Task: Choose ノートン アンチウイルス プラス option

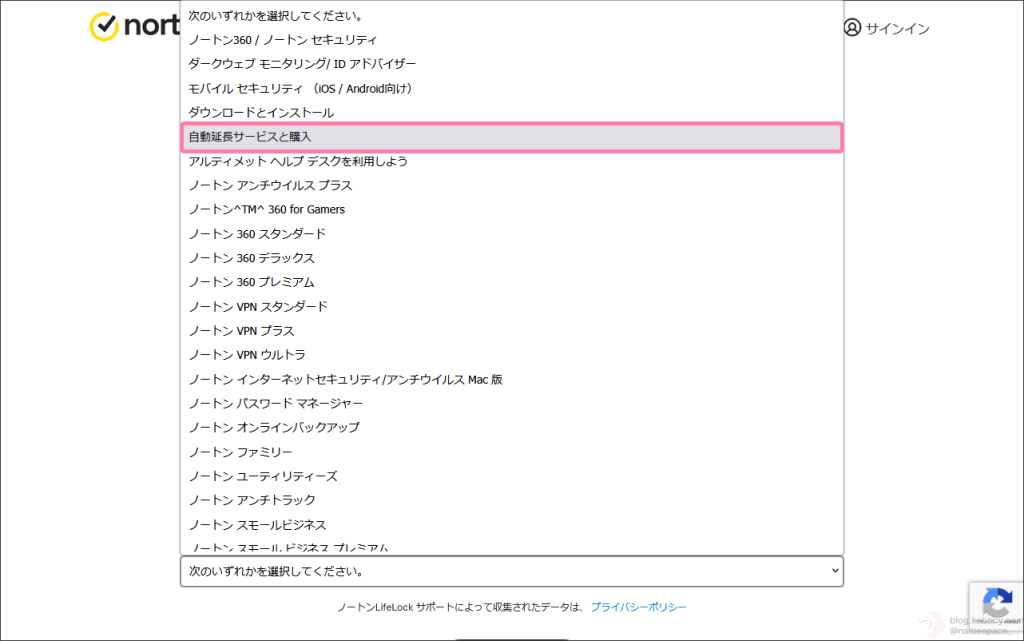Action: (270, 185)
